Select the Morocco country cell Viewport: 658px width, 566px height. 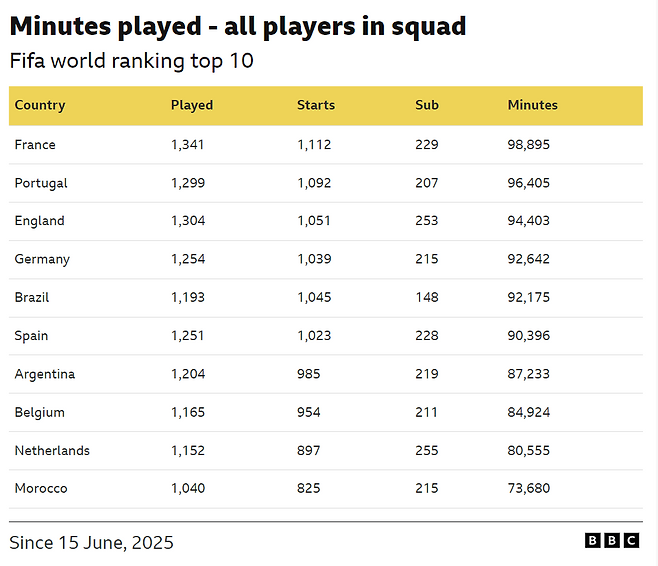coord(41,488)
